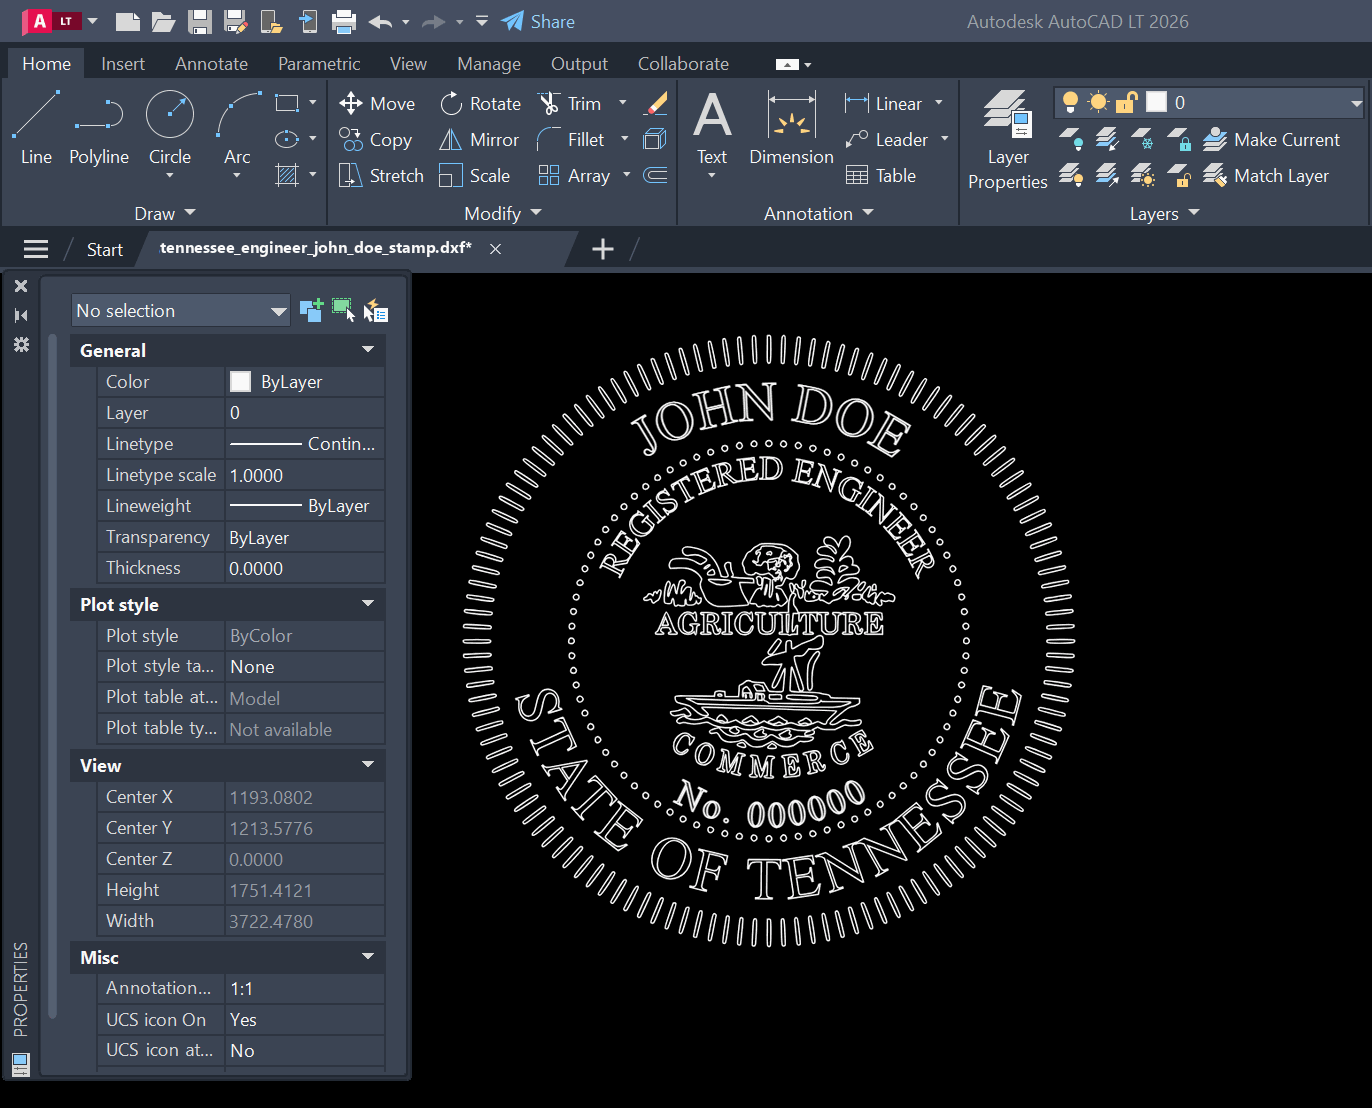Activate the Copy tool
Image resolution: width=1372 pixels, height=1108 pixels.
pyautogui.click(x=375, y=139)
